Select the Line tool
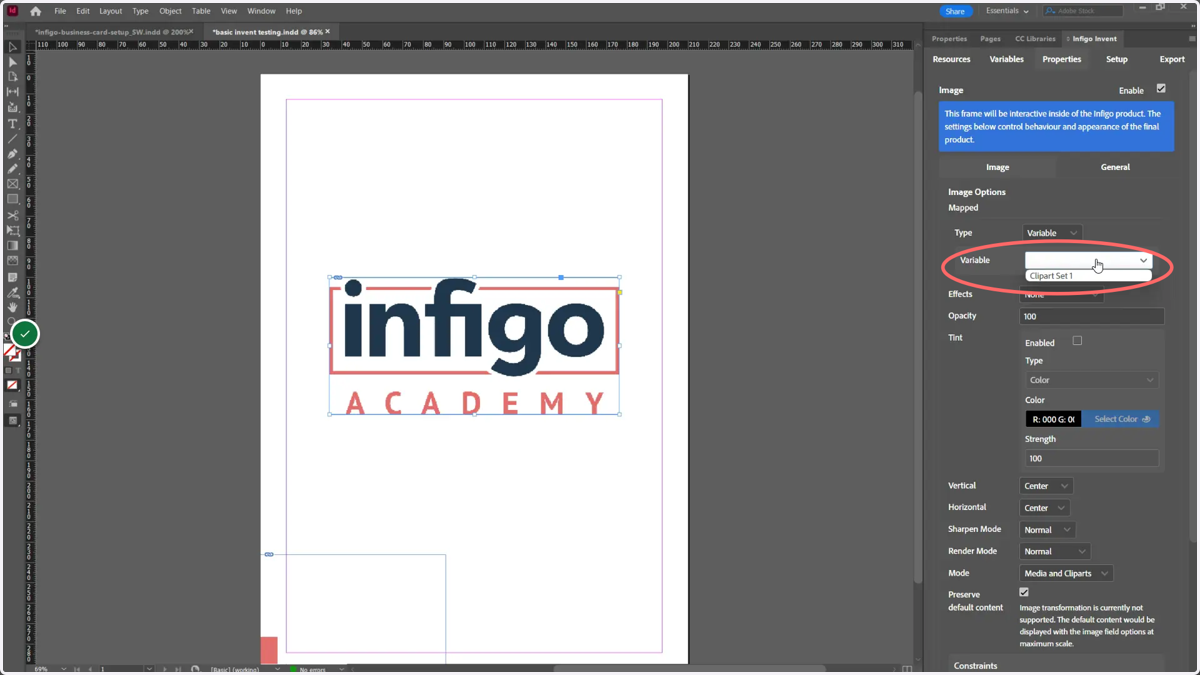This screenshot has width=1200, height=675. coord(13,139)
